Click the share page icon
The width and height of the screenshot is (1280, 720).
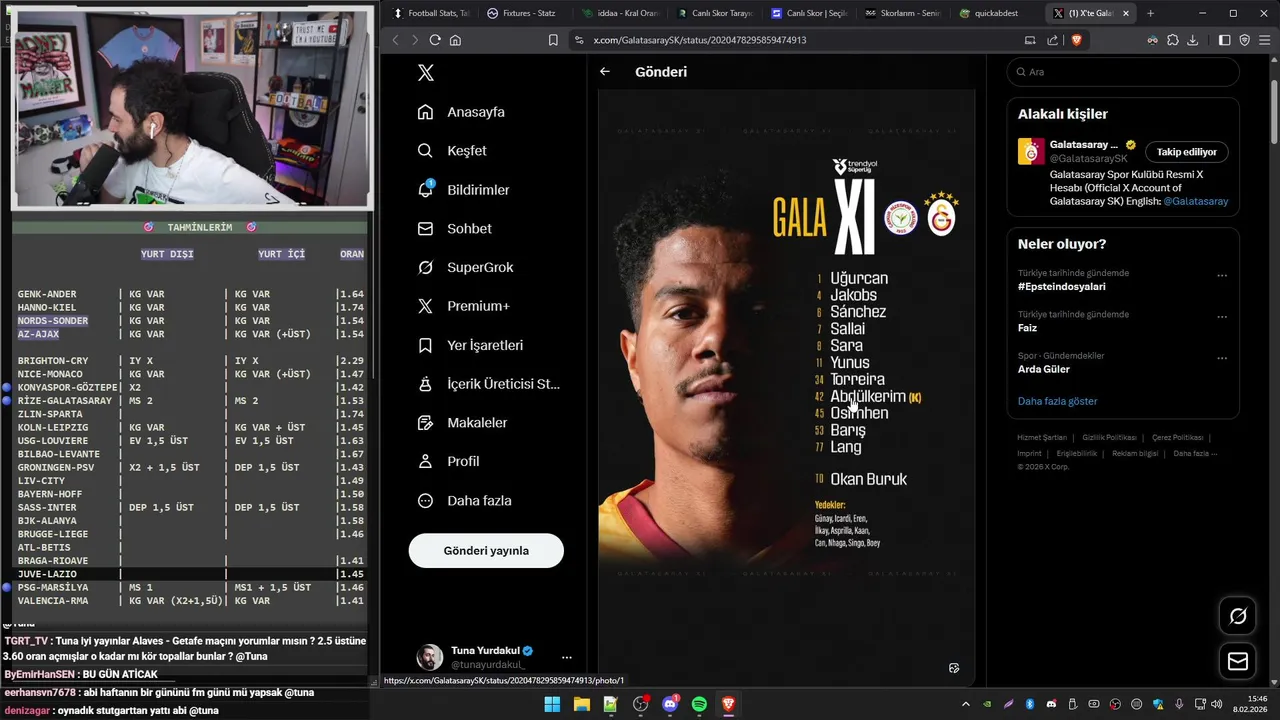tap(1052, 40)
